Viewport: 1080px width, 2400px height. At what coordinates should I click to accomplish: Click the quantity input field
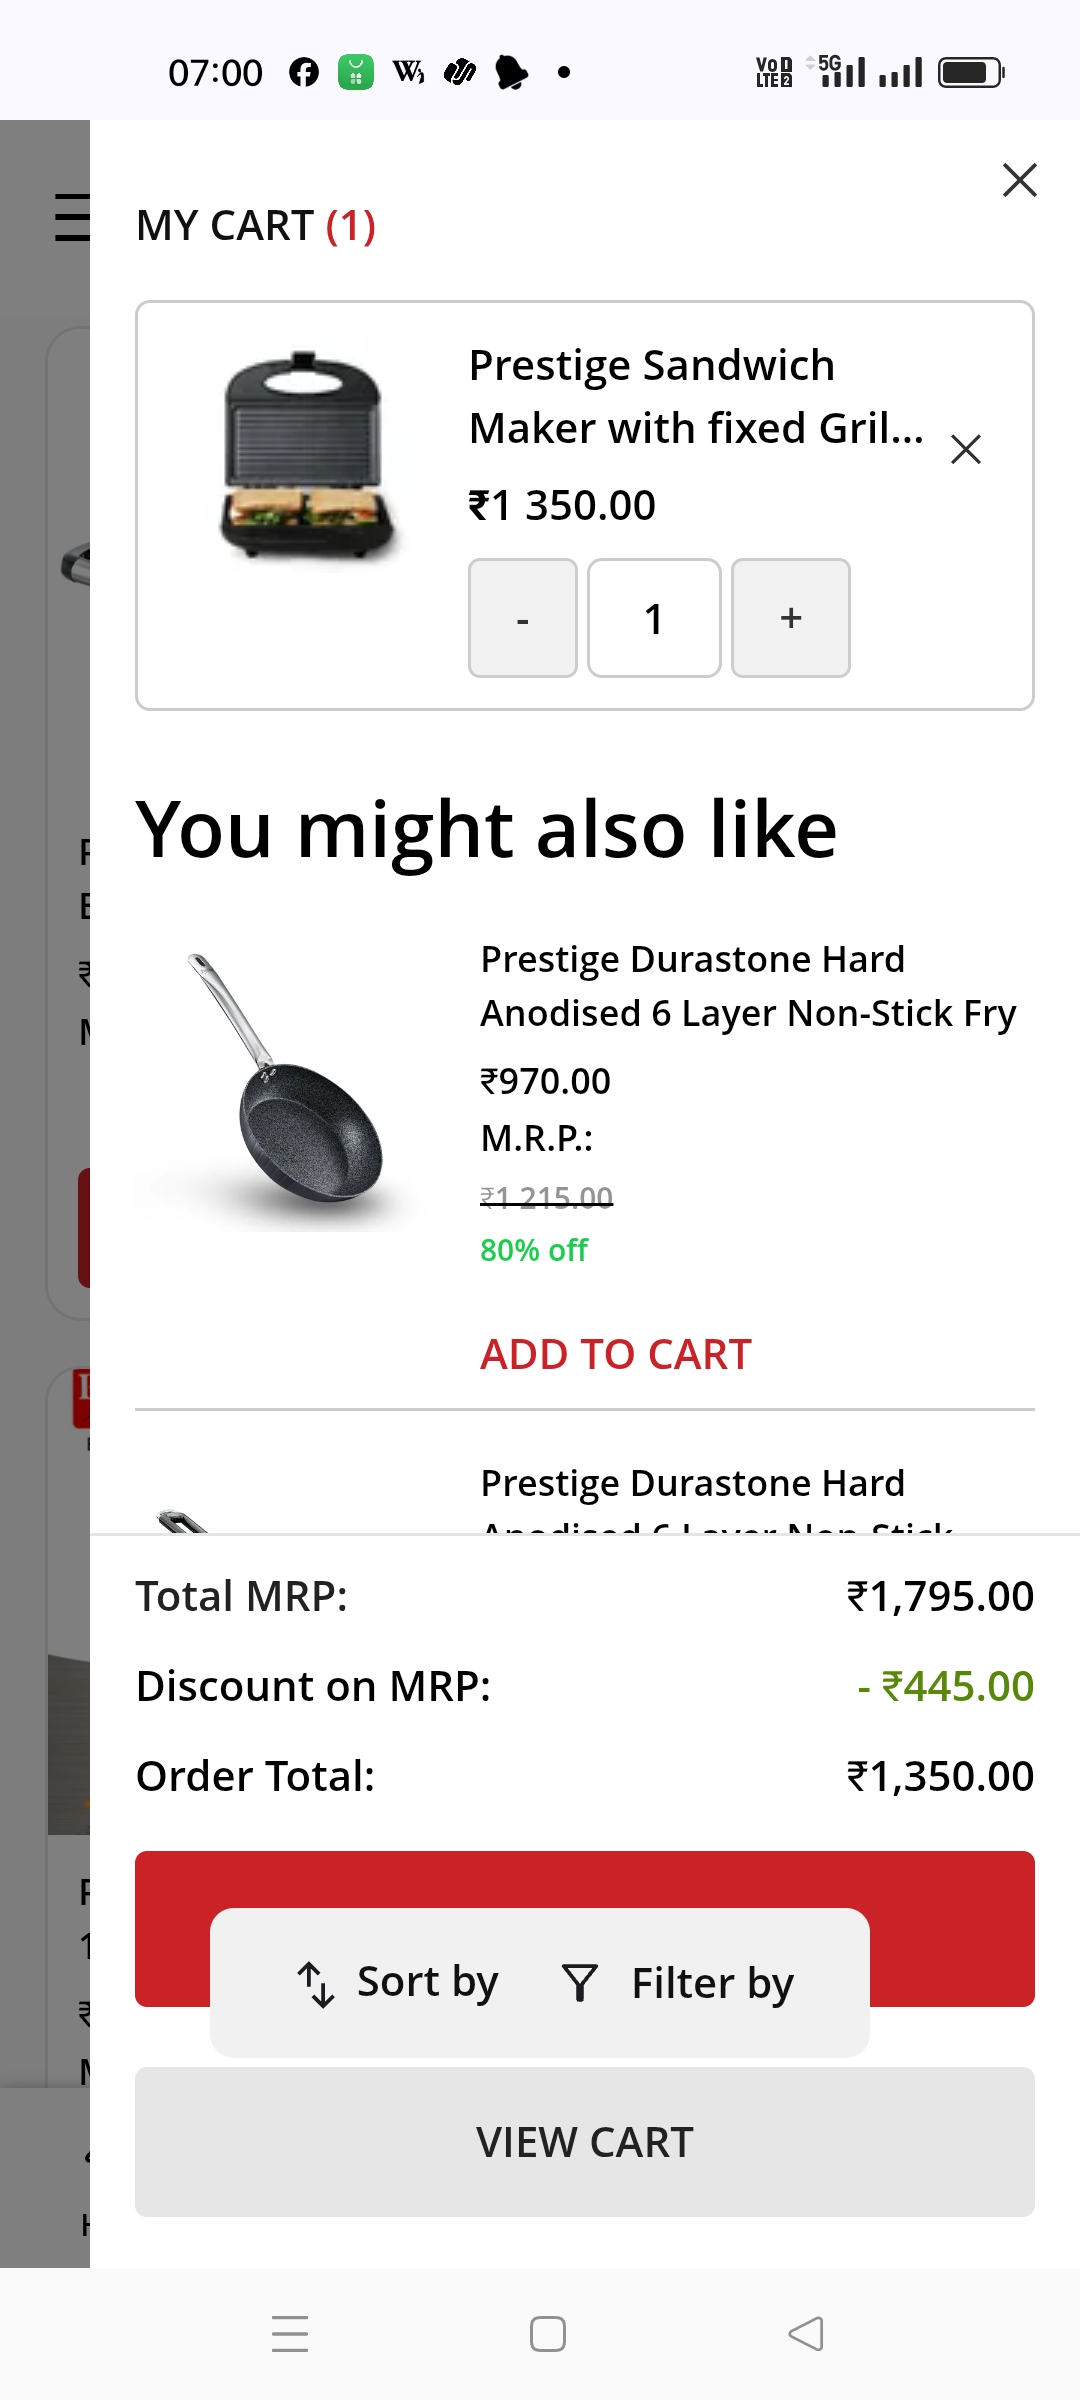coord(654,618)
